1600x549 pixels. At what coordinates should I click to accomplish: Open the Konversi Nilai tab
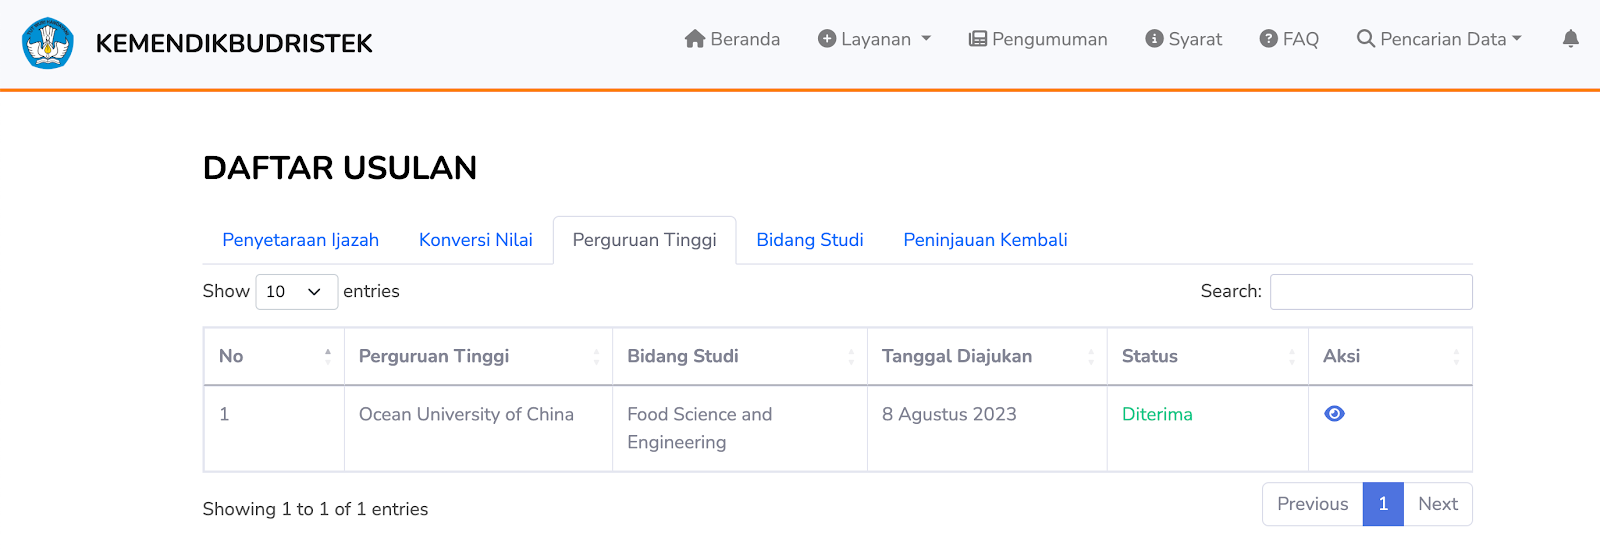point(475,240)
